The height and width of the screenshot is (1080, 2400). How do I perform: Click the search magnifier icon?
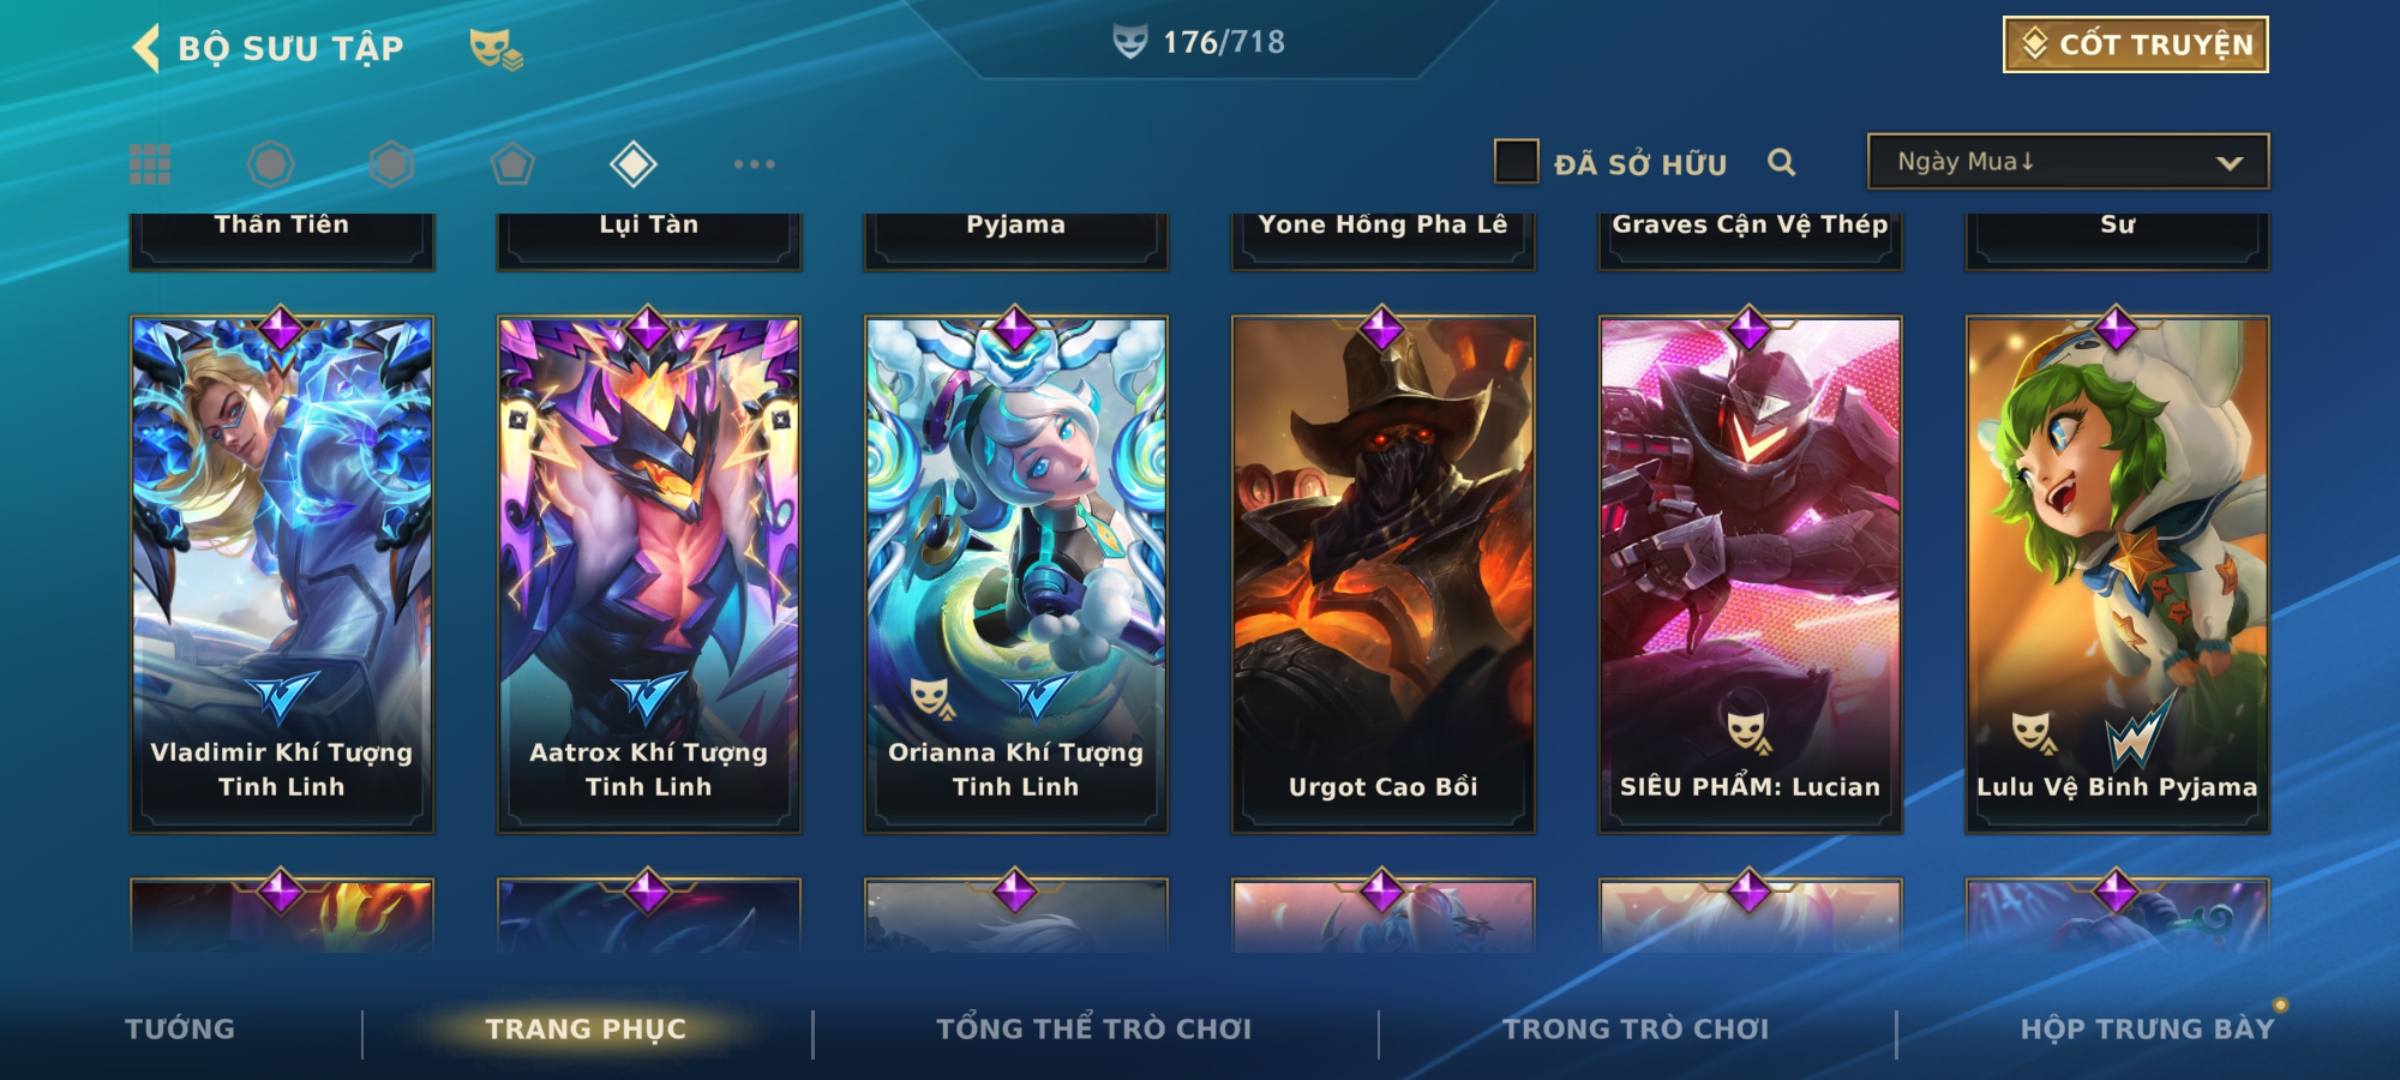[1781, 162]
